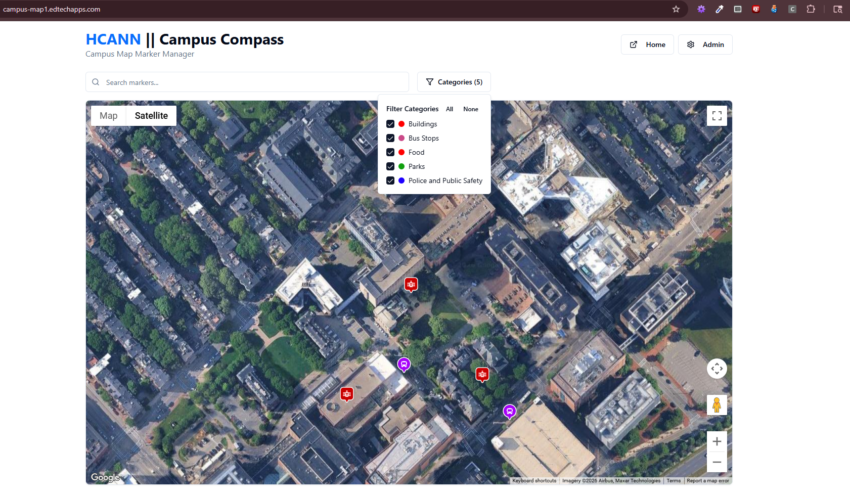
Task: Click the red shield extension icon
Action: point(756,9)
